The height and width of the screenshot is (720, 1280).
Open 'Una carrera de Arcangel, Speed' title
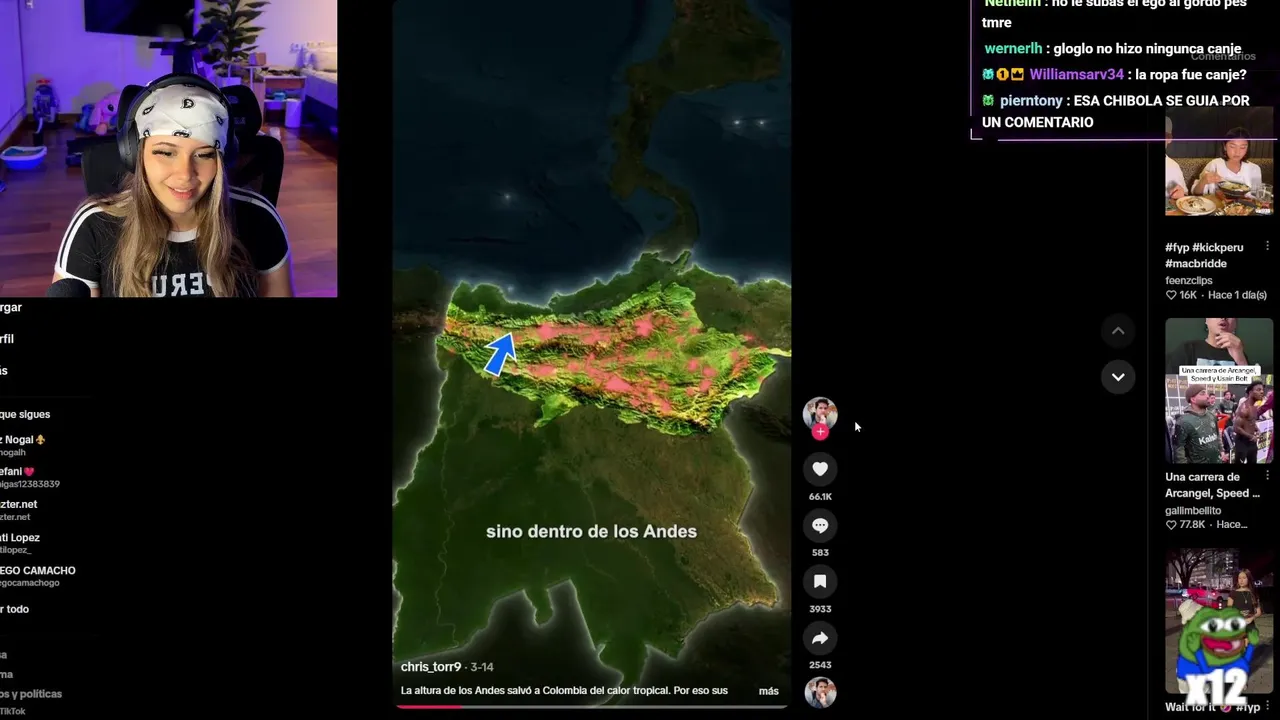click(1212, 485)
